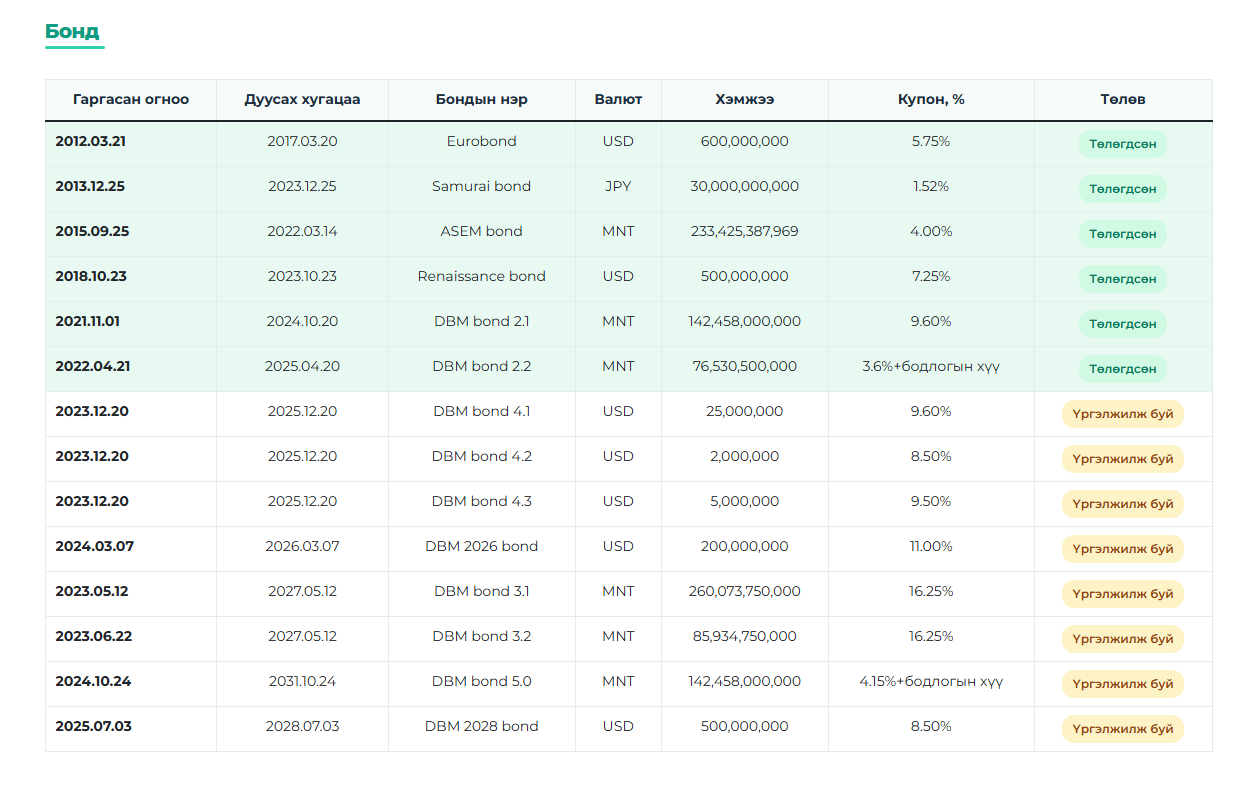
Task: Select the Бондын нэр column header
Action: pos(481,100)
